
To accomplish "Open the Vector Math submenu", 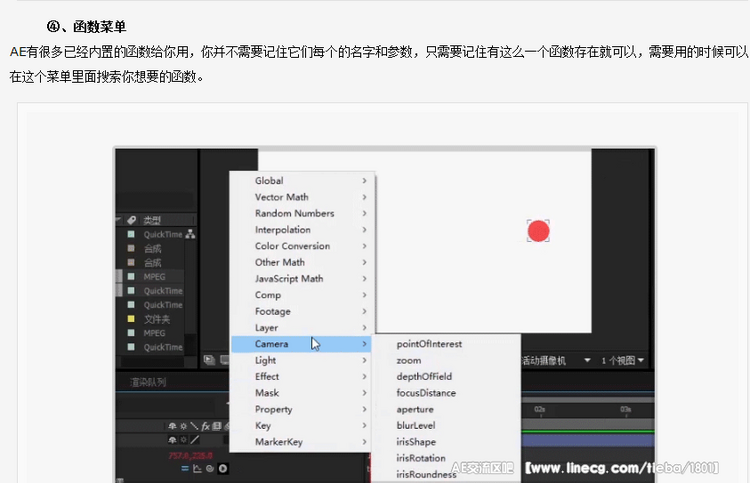I will (x=302, y=197).
